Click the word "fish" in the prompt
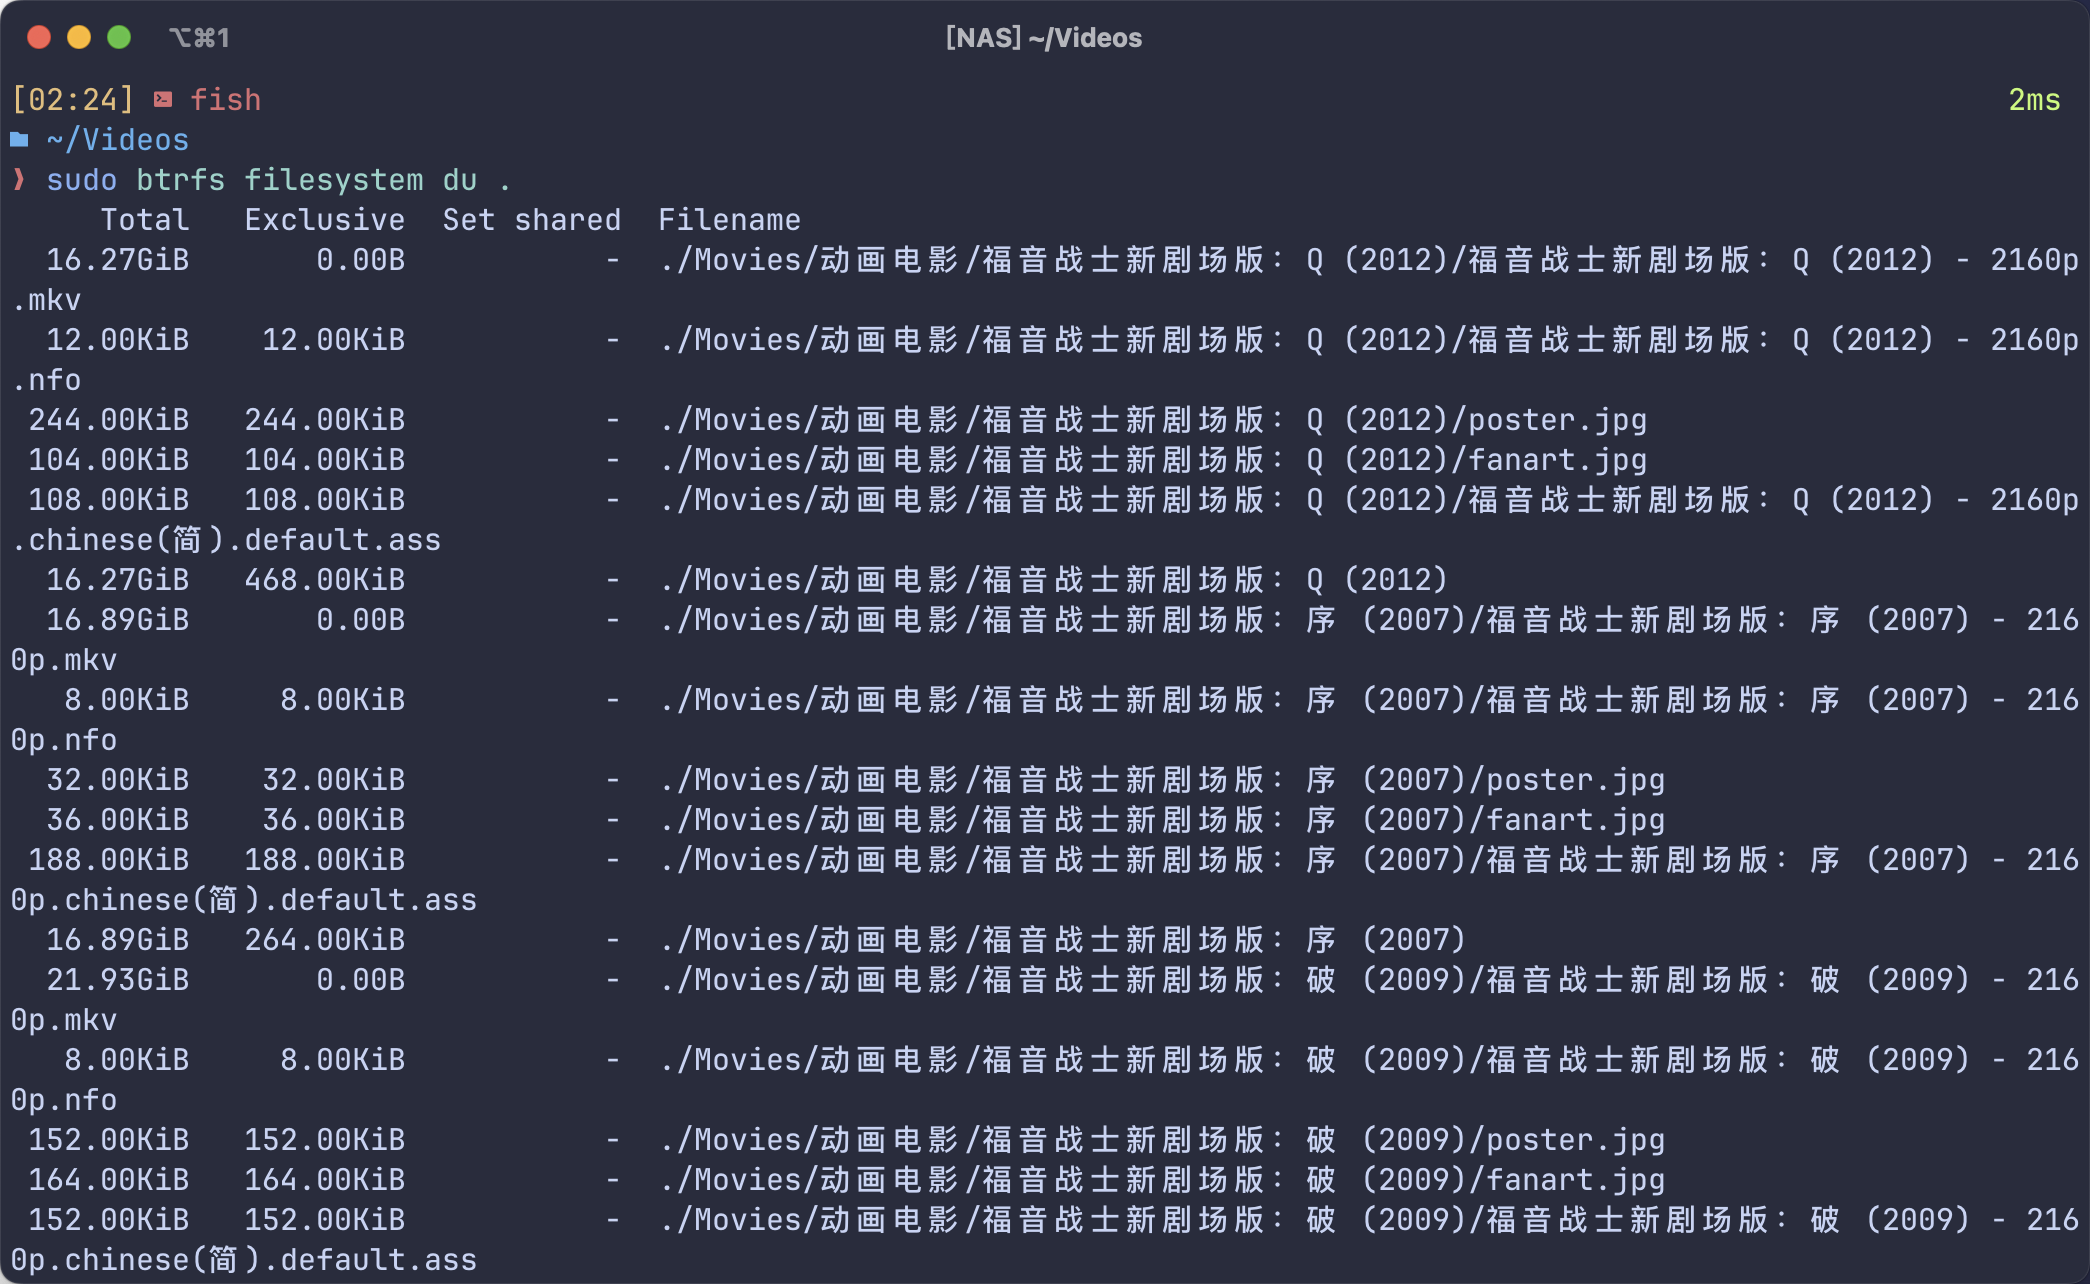Viewport: 2090px width, 1284px height. coord(225,99)
